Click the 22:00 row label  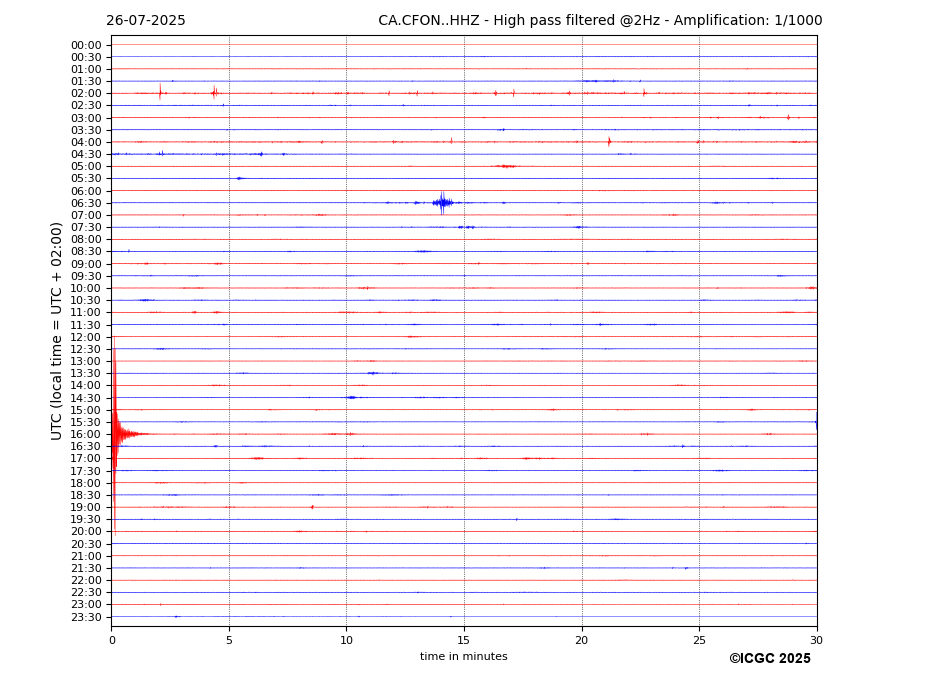(x=86, y=581)
